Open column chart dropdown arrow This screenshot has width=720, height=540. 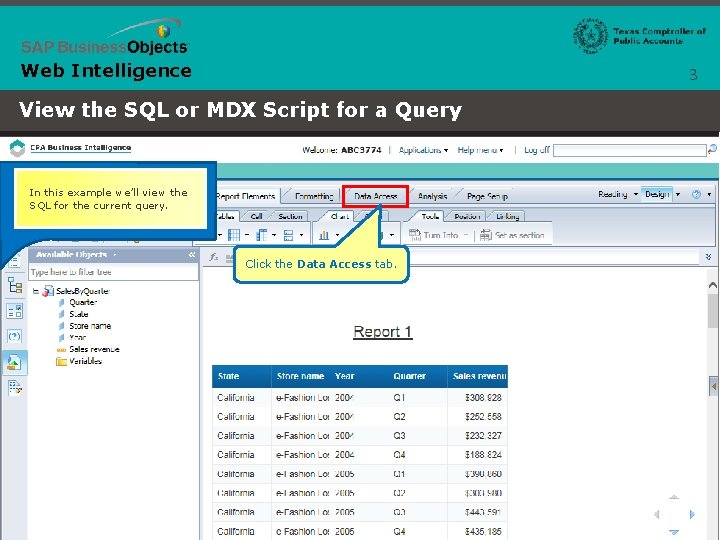(338, 235)
